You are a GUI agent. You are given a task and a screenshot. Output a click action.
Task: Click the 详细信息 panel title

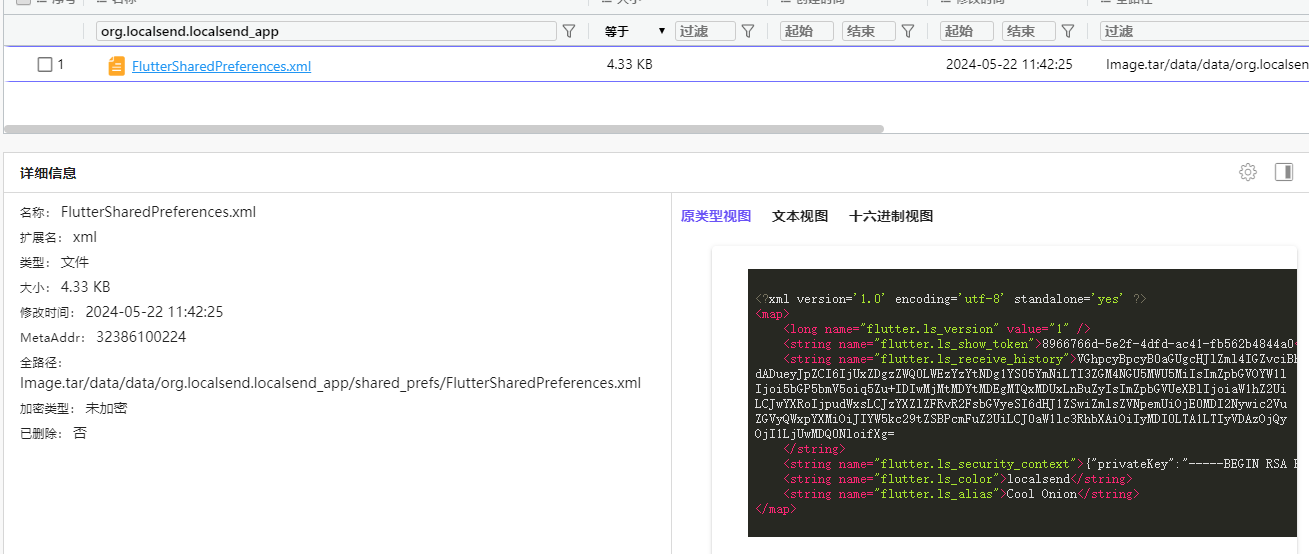[48, 173]
